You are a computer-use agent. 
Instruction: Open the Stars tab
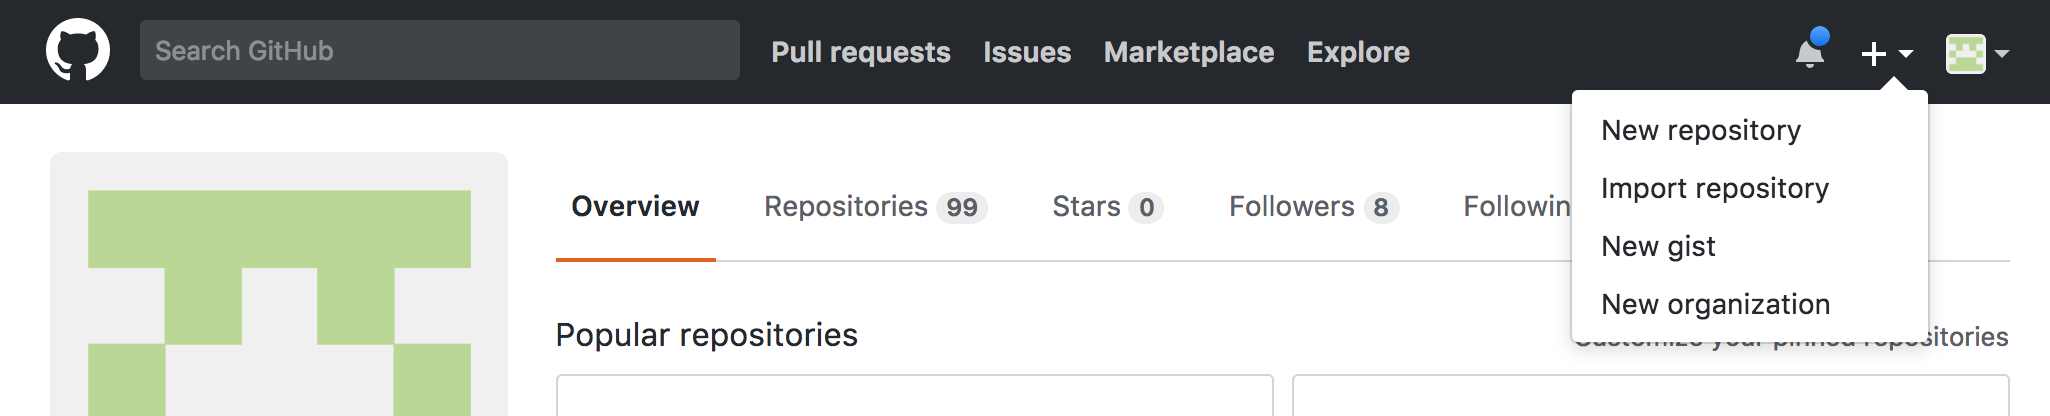click(1108, 206)
